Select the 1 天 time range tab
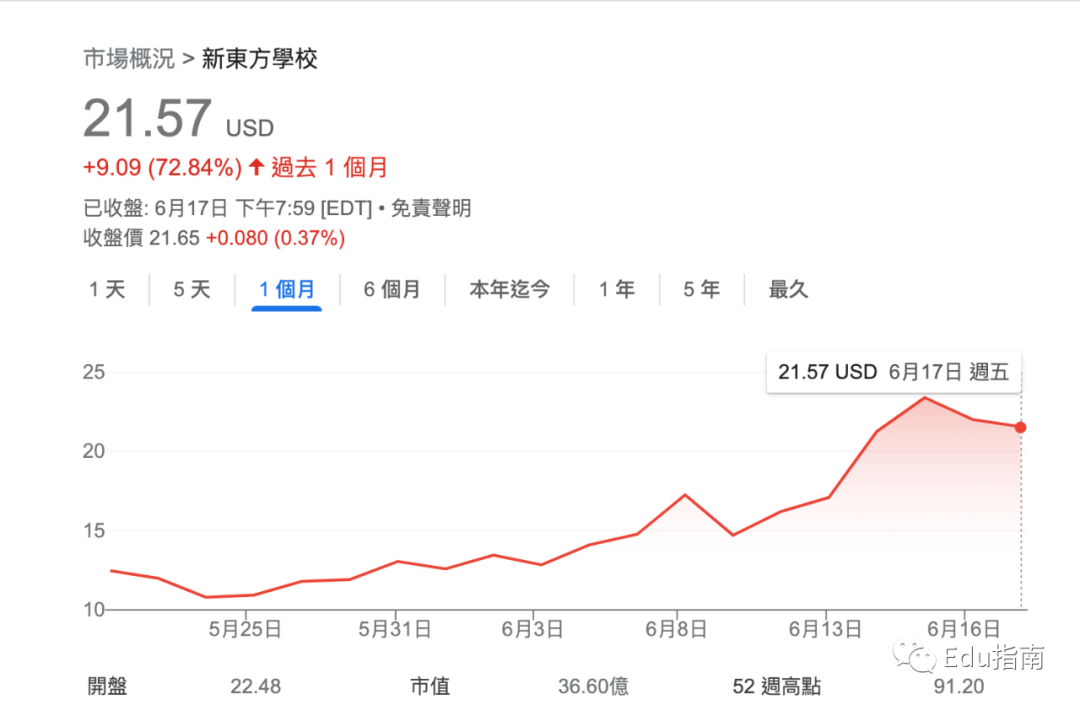Screen dimensions: 1080x705 pyautogui.click(x=107, y=289)
